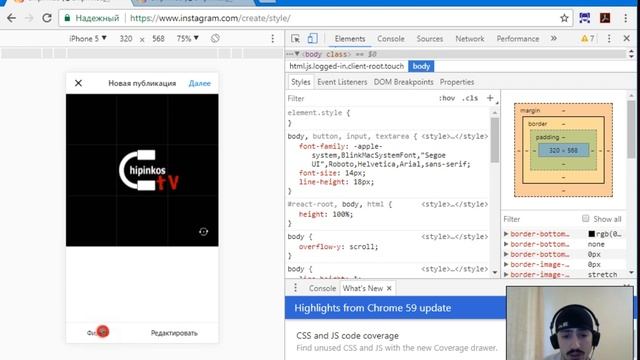Image resolution: width=640 pixels, height=360 pixels.
Task: Open the DOM Breakpoints sub-tab
Action: tap(403, 82)
